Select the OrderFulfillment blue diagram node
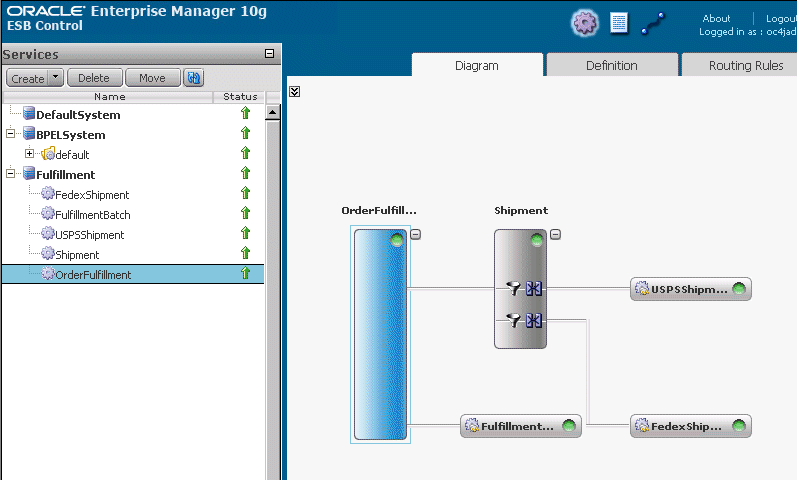The width and height of the screenshot is (797, 480). point(380,334)
